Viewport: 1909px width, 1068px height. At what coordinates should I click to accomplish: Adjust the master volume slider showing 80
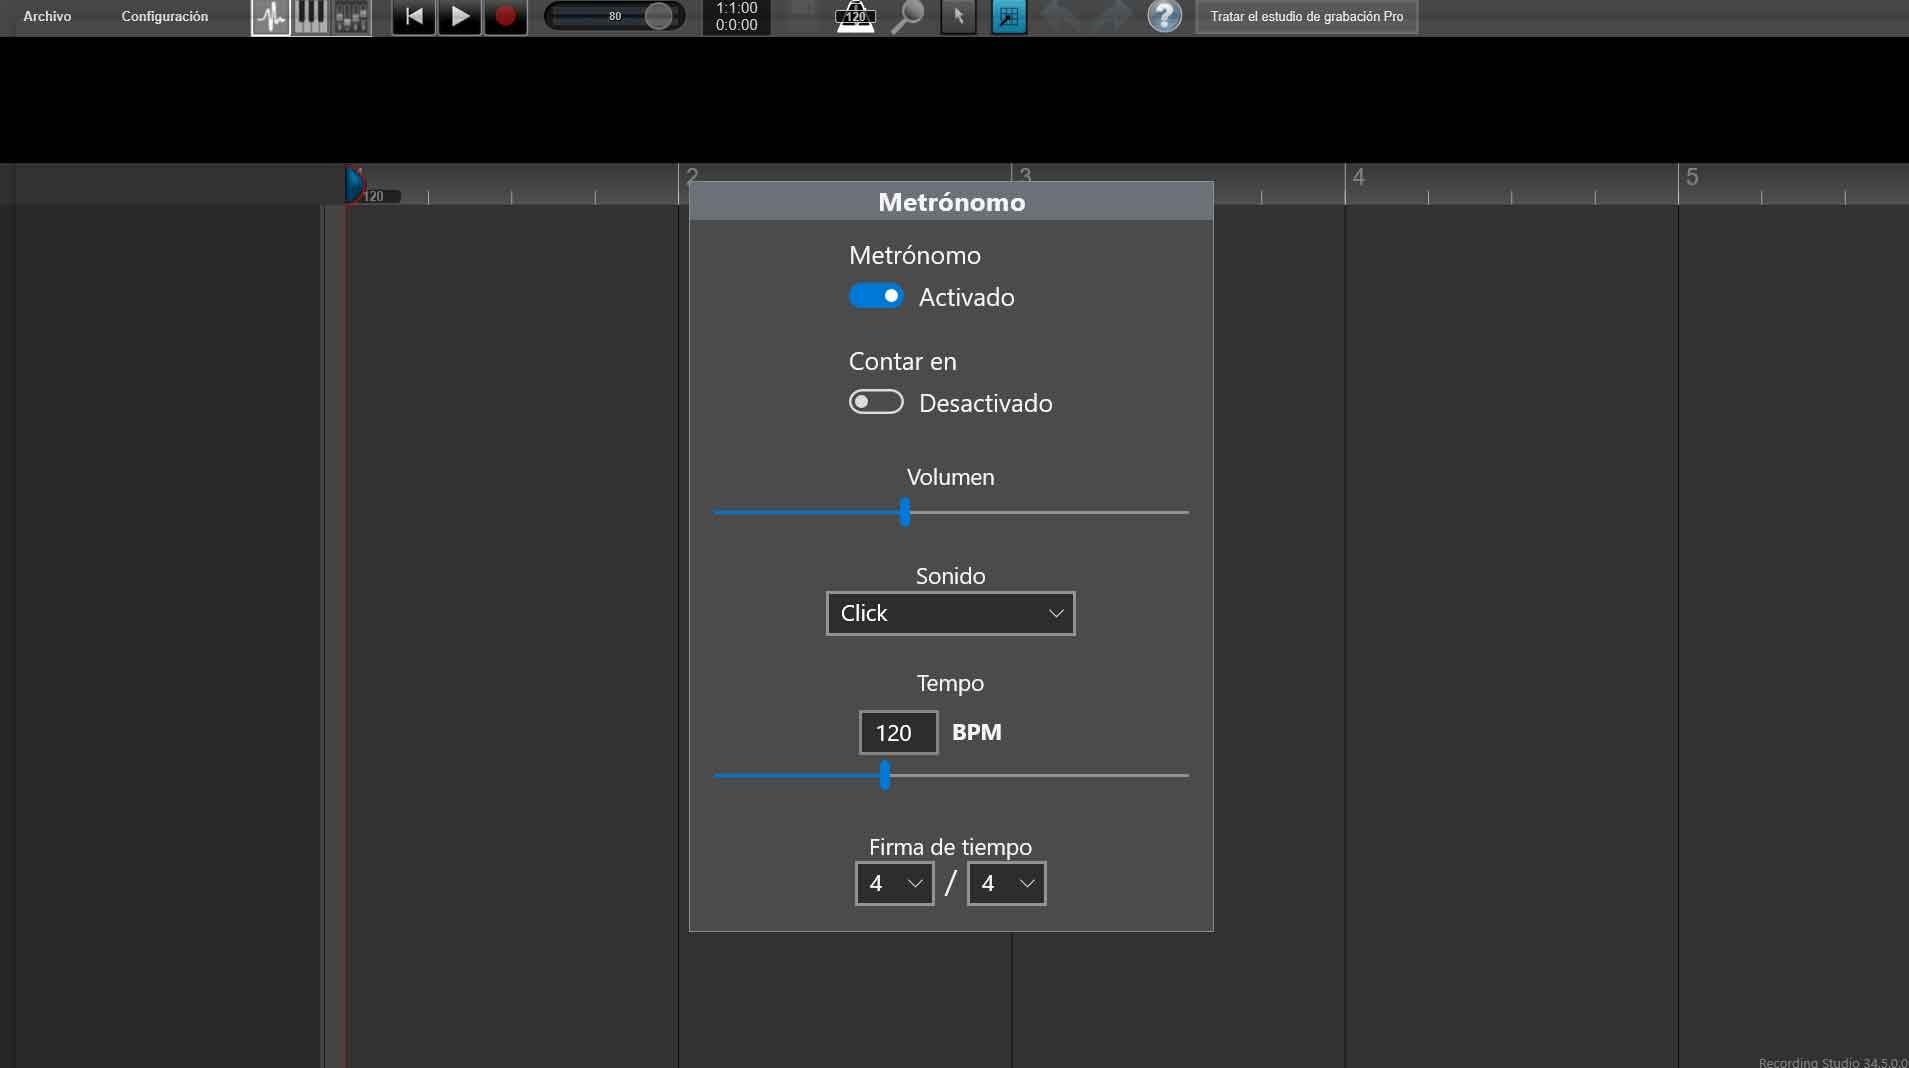pyautogui.click(x=615, y=16)
